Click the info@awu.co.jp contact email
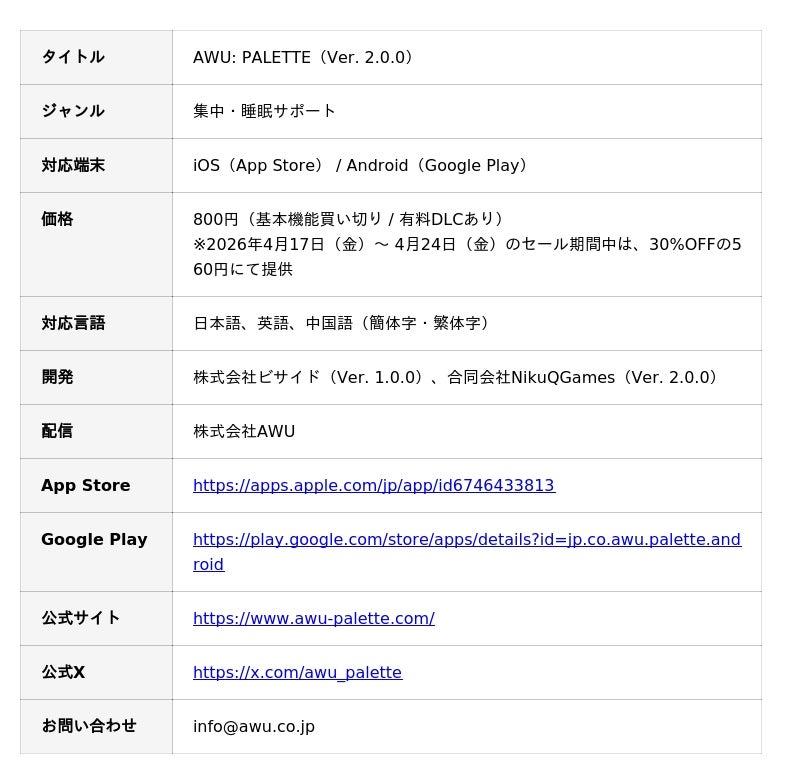The width and height of the screenshot is (800, 784). coord(253,726)
